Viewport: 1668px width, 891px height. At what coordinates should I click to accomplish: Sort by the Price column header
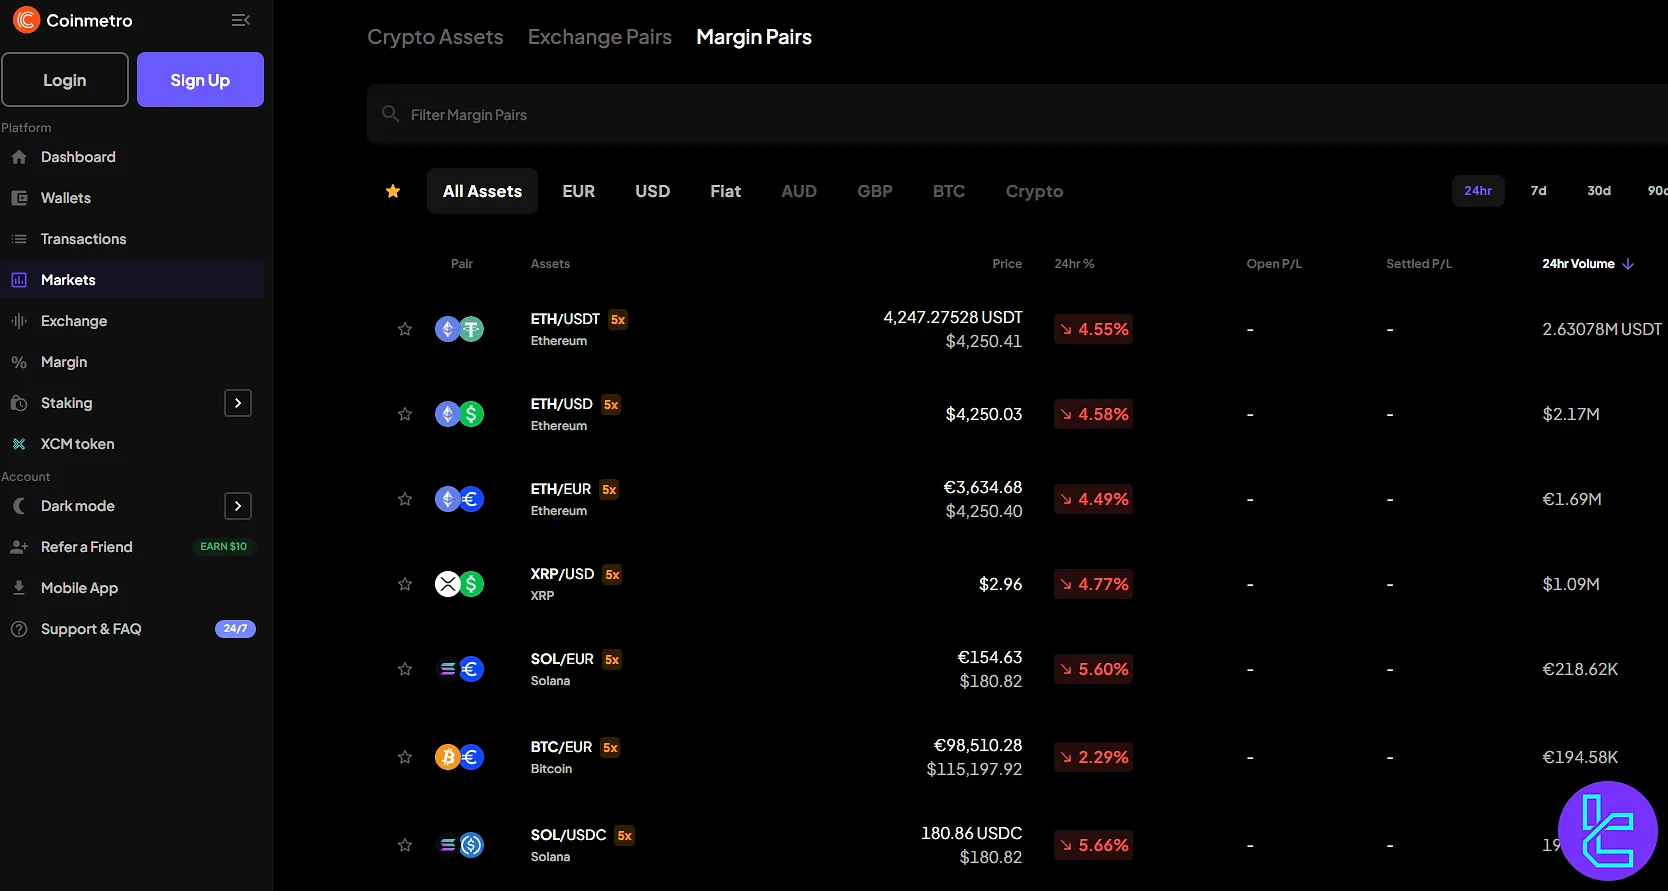(x=1007, y=264)
